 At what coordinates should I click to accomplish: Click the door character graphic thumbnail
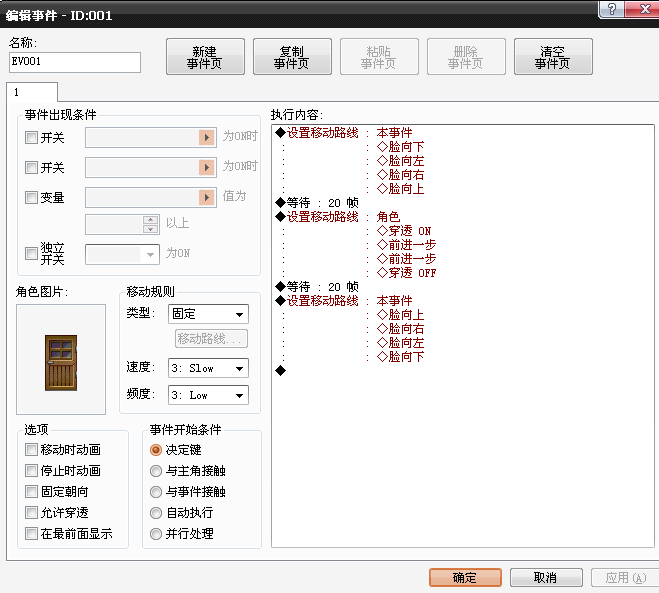coord(61,359)
